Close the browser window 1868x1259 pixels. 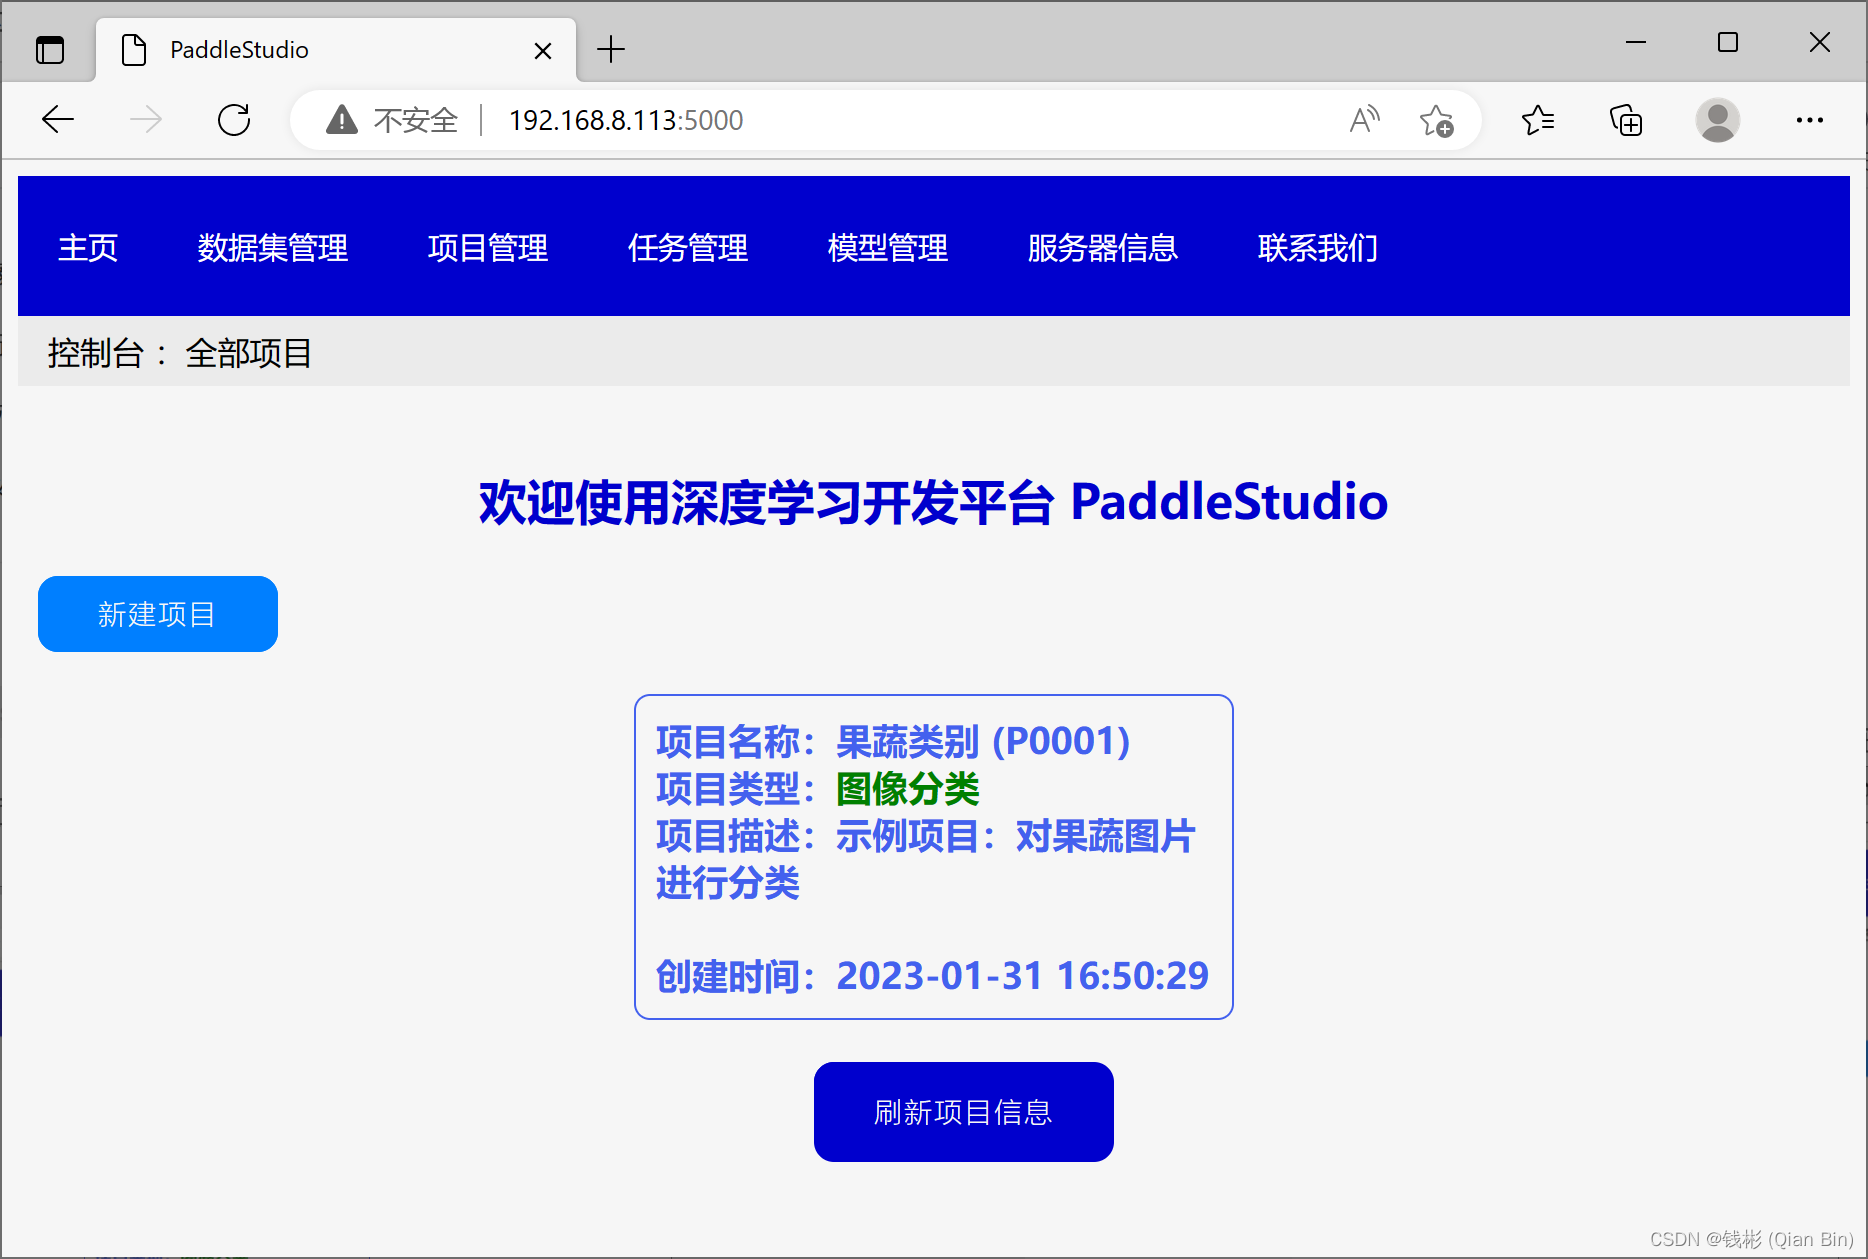pyautogui.click(x=1820, y=42)
